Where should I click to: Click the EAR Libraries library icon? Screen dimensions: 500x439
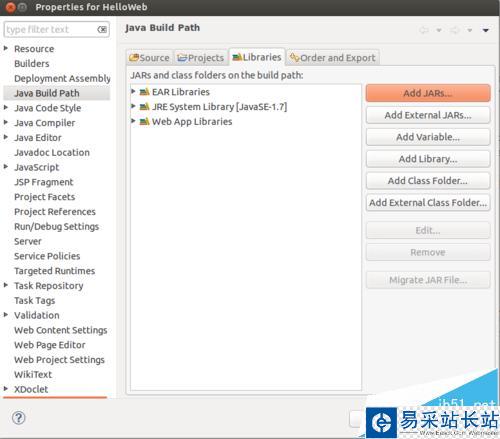pyautogui.click(x=144, y=92)
